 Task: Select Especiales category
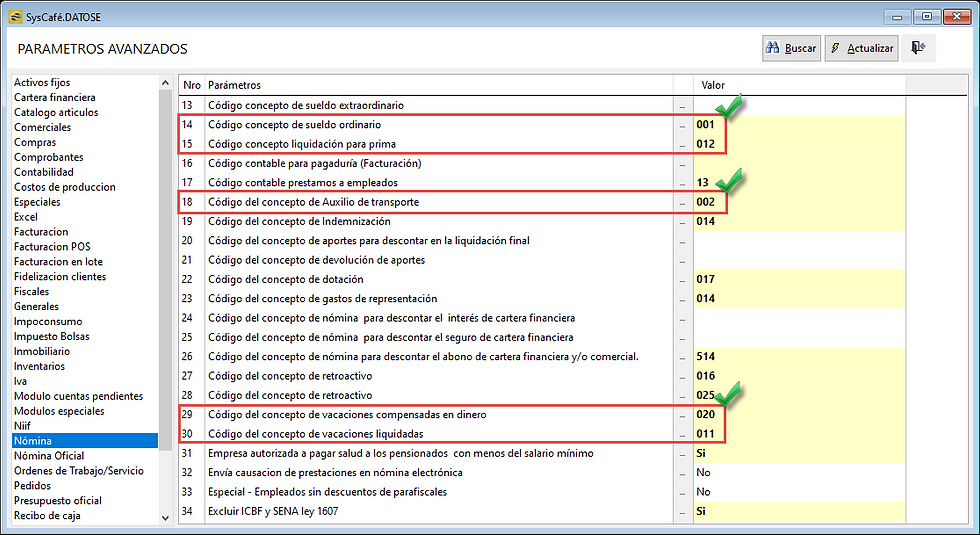point(37,202)
